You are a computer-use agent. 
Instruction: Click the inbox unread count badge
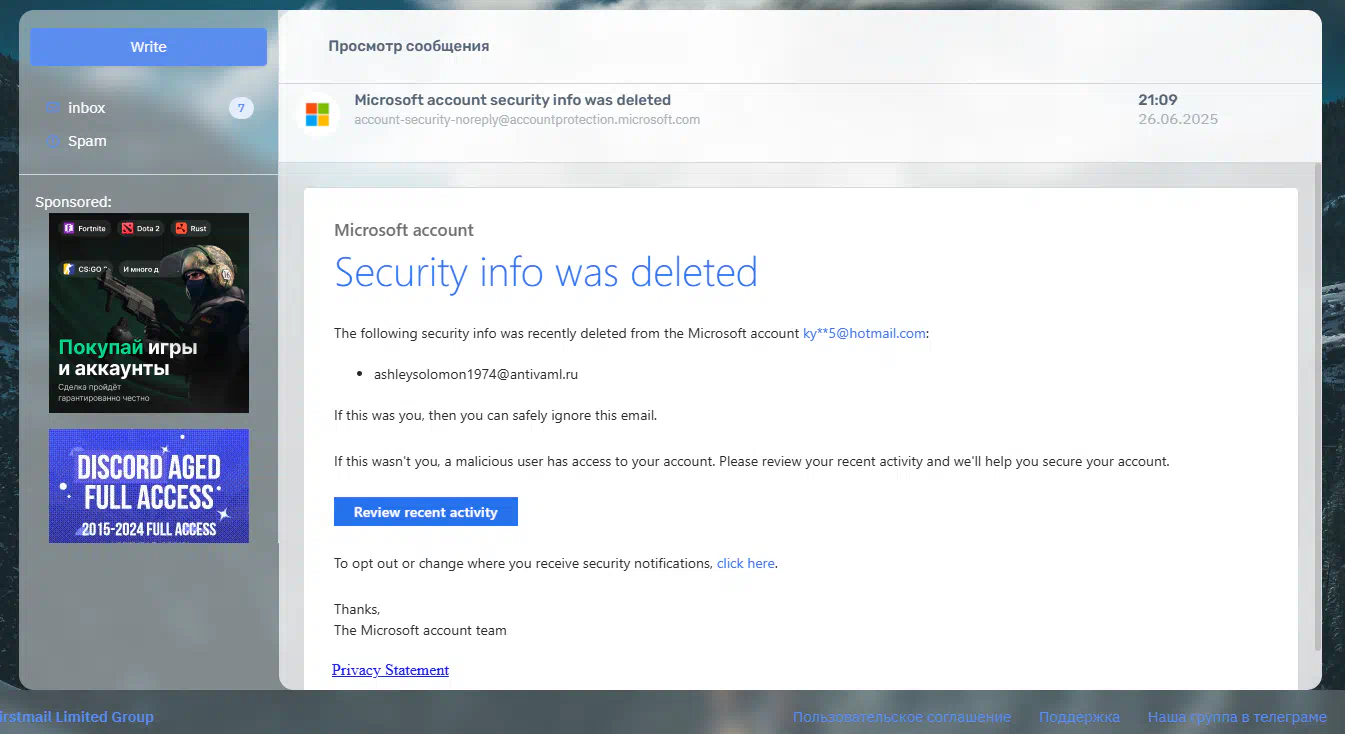pyautogui.click(x=241, y=108)
